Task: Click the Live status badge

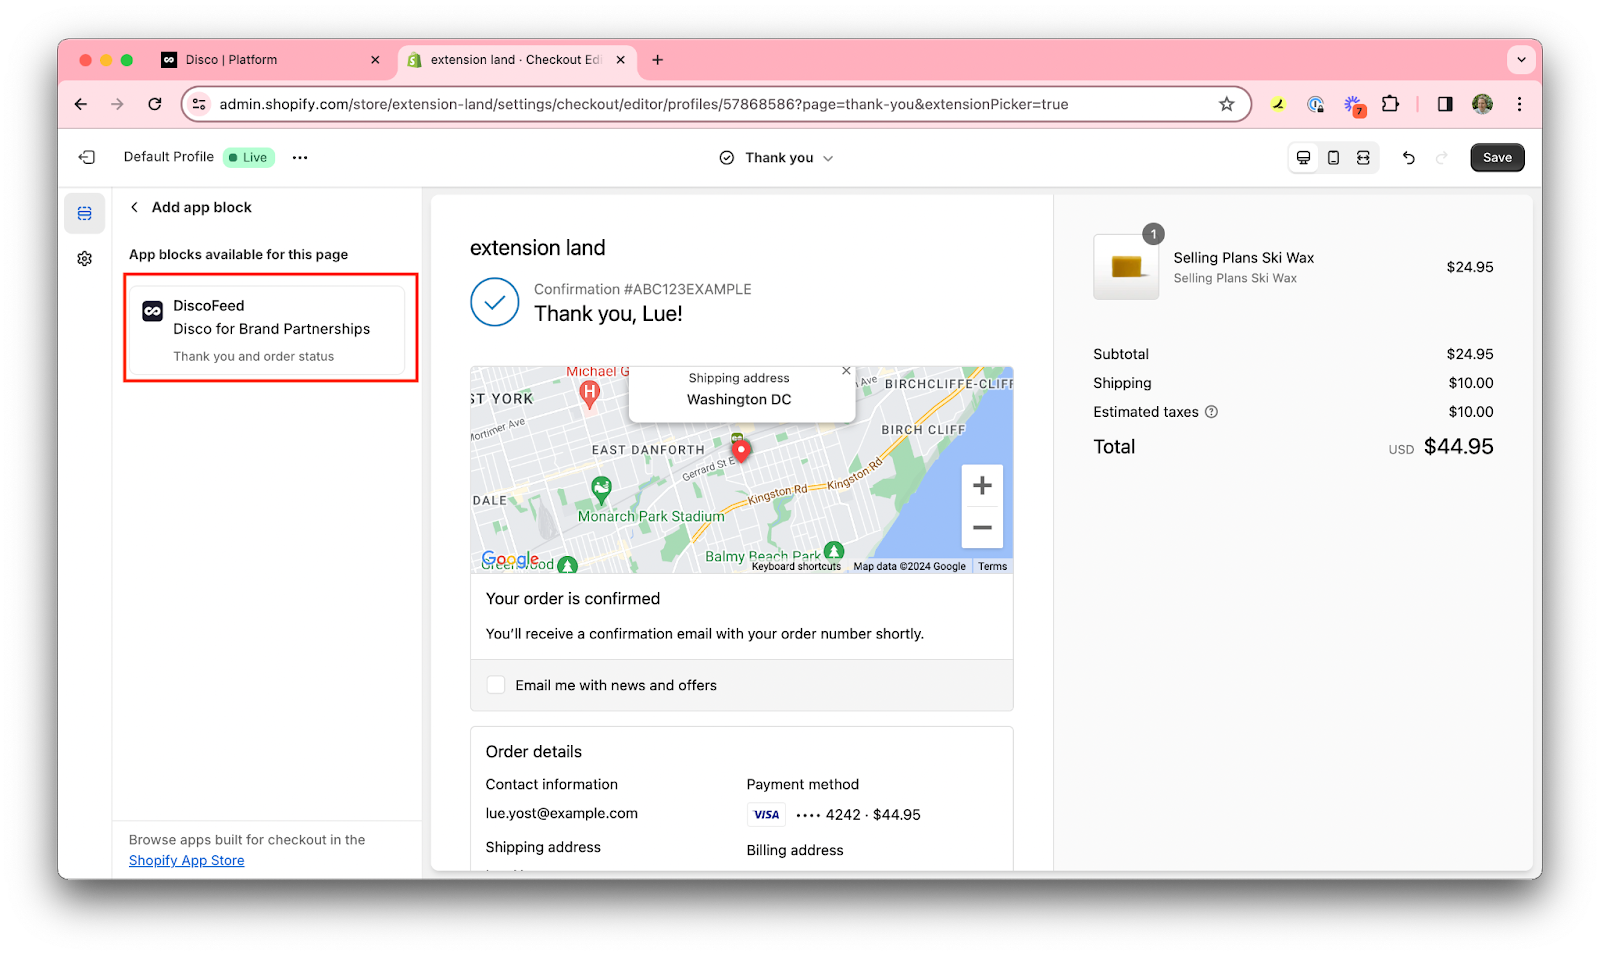Action: 249,157
